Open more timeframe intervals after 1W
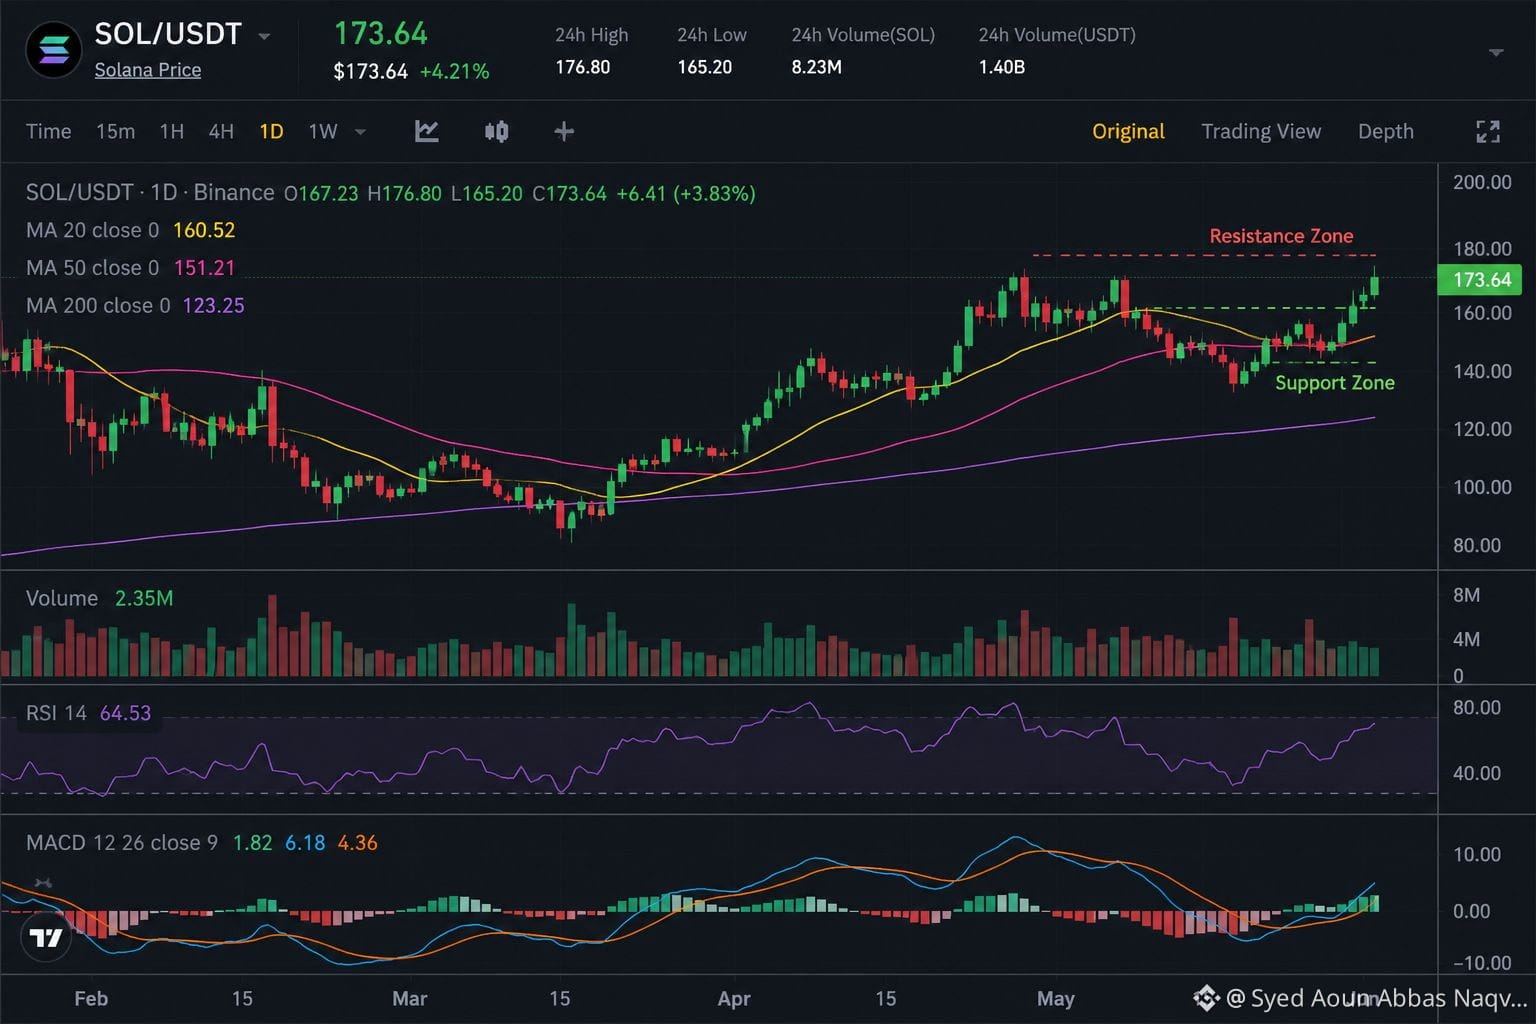Image resolution: width=1536 pixels, height=1024 pixels. 360,131
